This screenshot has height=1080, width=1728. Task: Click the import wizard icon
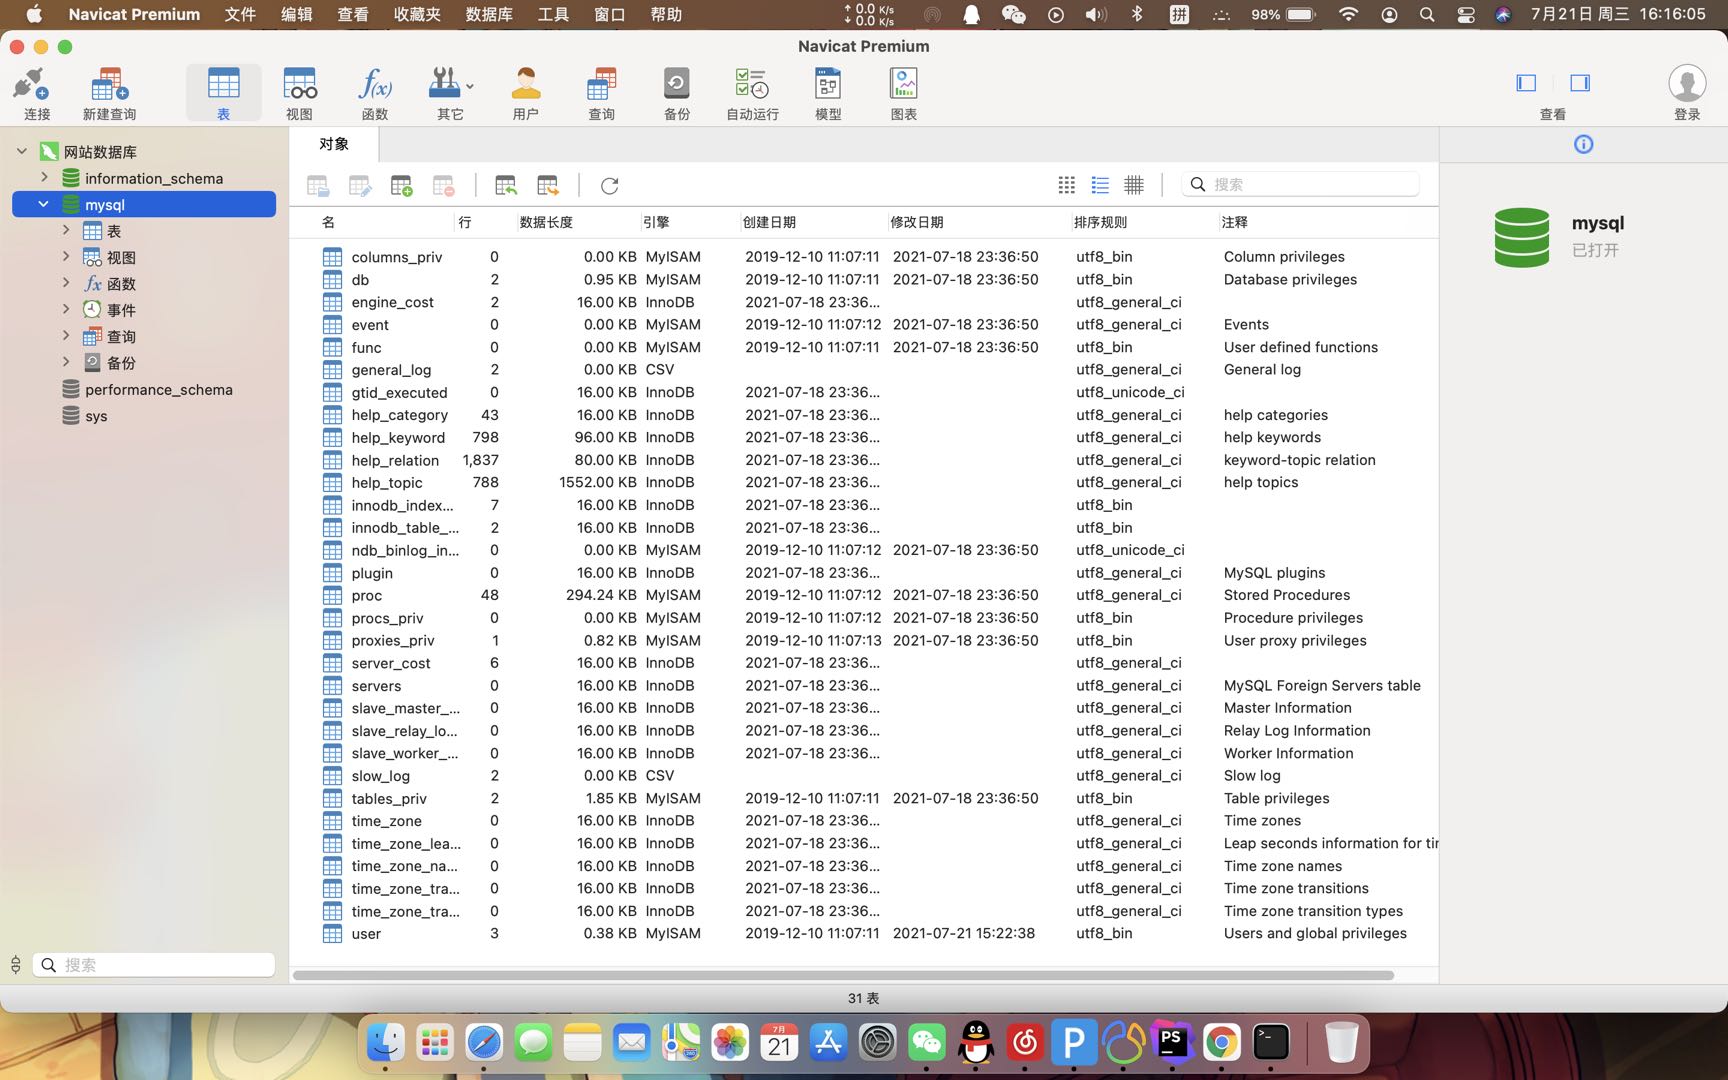pos(506,185)
